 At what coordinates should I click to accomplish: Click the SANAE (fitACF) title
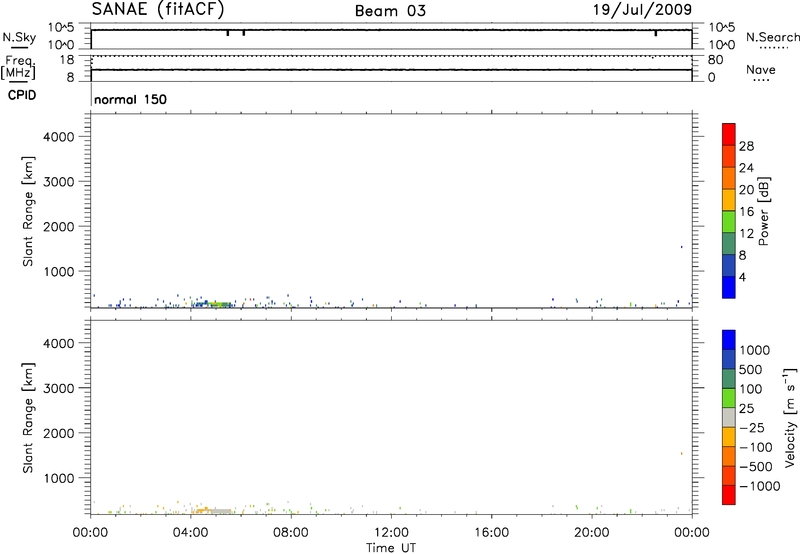[158, 10]
